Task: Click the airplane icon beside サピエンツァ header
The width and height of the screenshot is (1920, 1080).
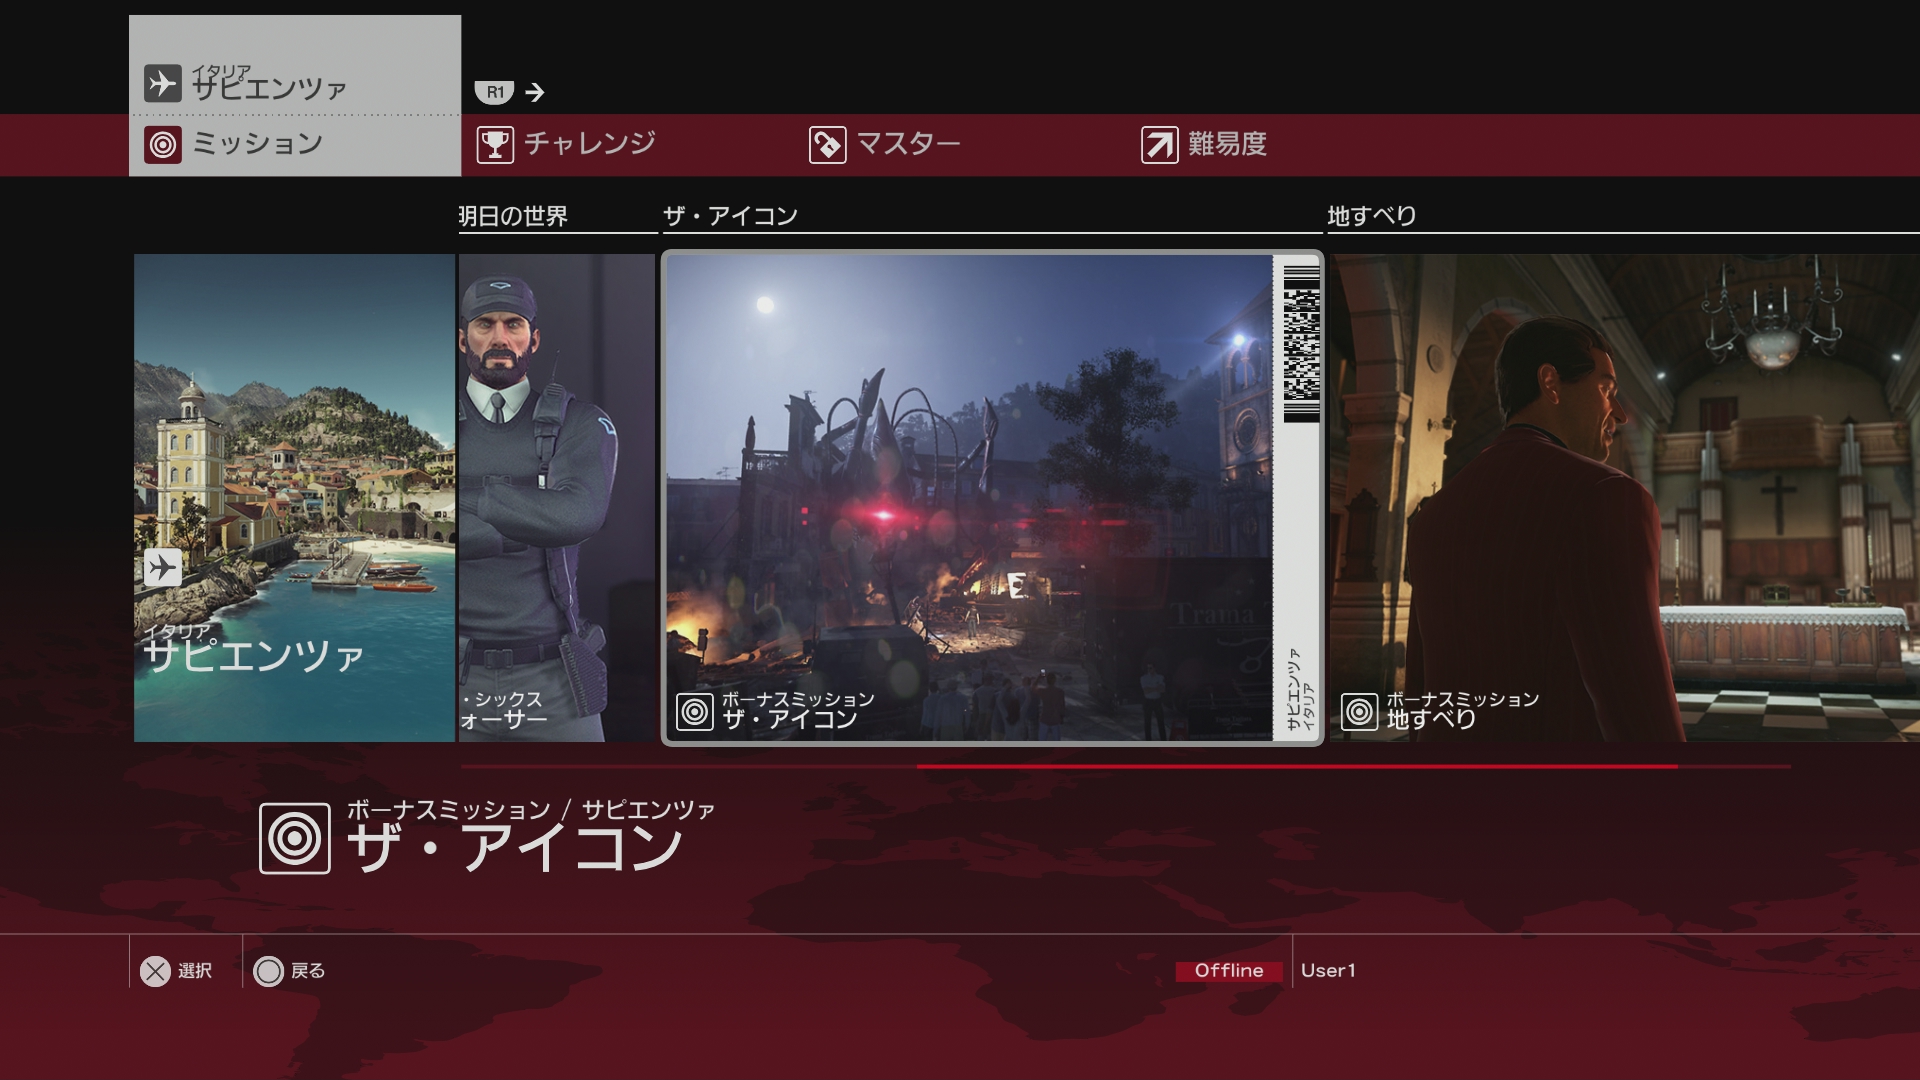Action: tap(162, 83)
